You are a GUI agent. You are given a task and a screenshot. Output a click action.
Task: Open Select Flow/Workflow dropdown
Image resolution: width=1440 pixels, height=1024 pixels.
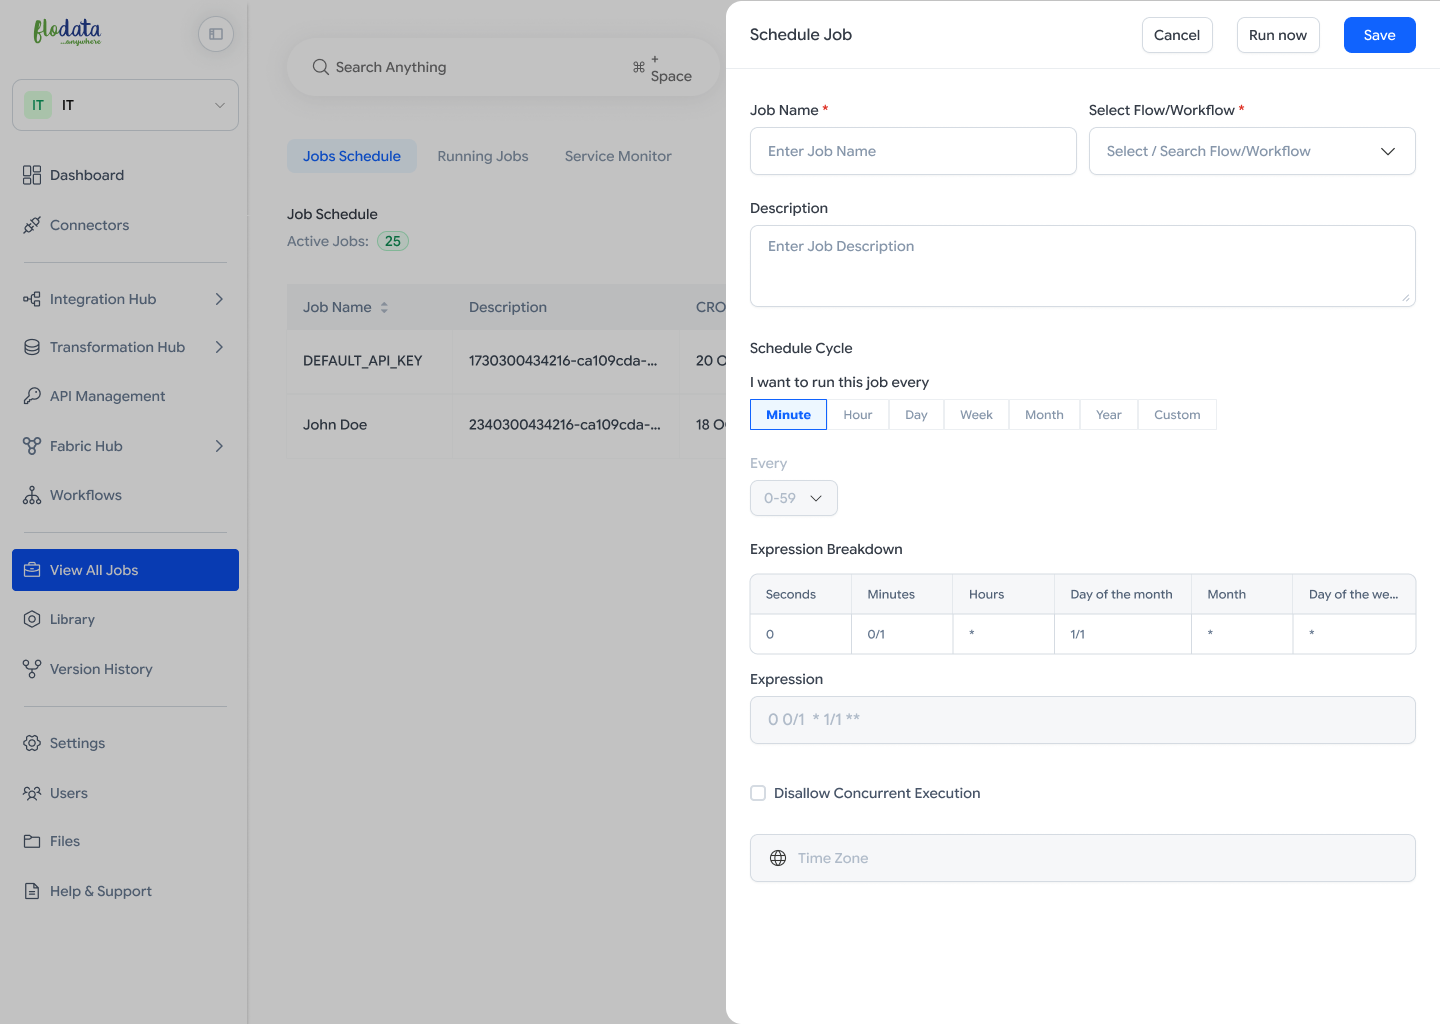pyautogui.click(x=1251, y=151)
